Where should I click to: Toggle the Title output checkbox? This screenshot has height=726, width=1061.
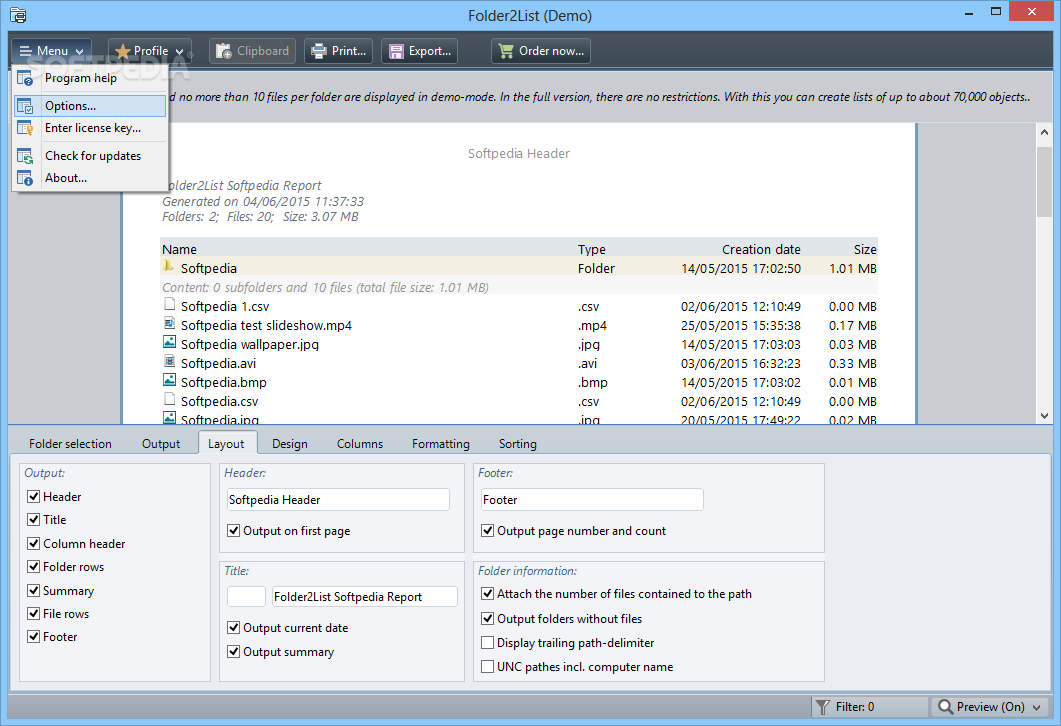(x=33, y=520)
